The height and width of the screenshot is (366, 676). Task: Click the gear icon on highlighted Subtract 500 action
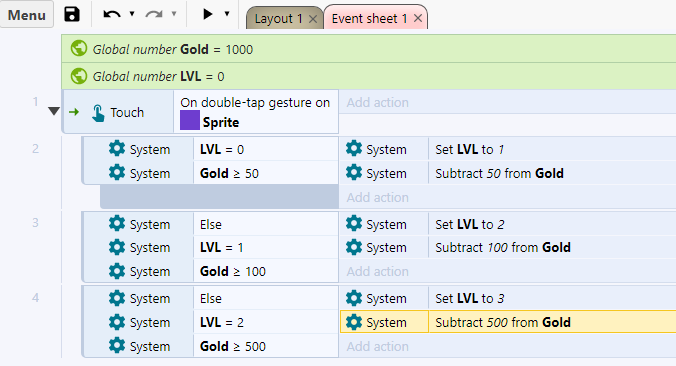(x=354, y=322)
